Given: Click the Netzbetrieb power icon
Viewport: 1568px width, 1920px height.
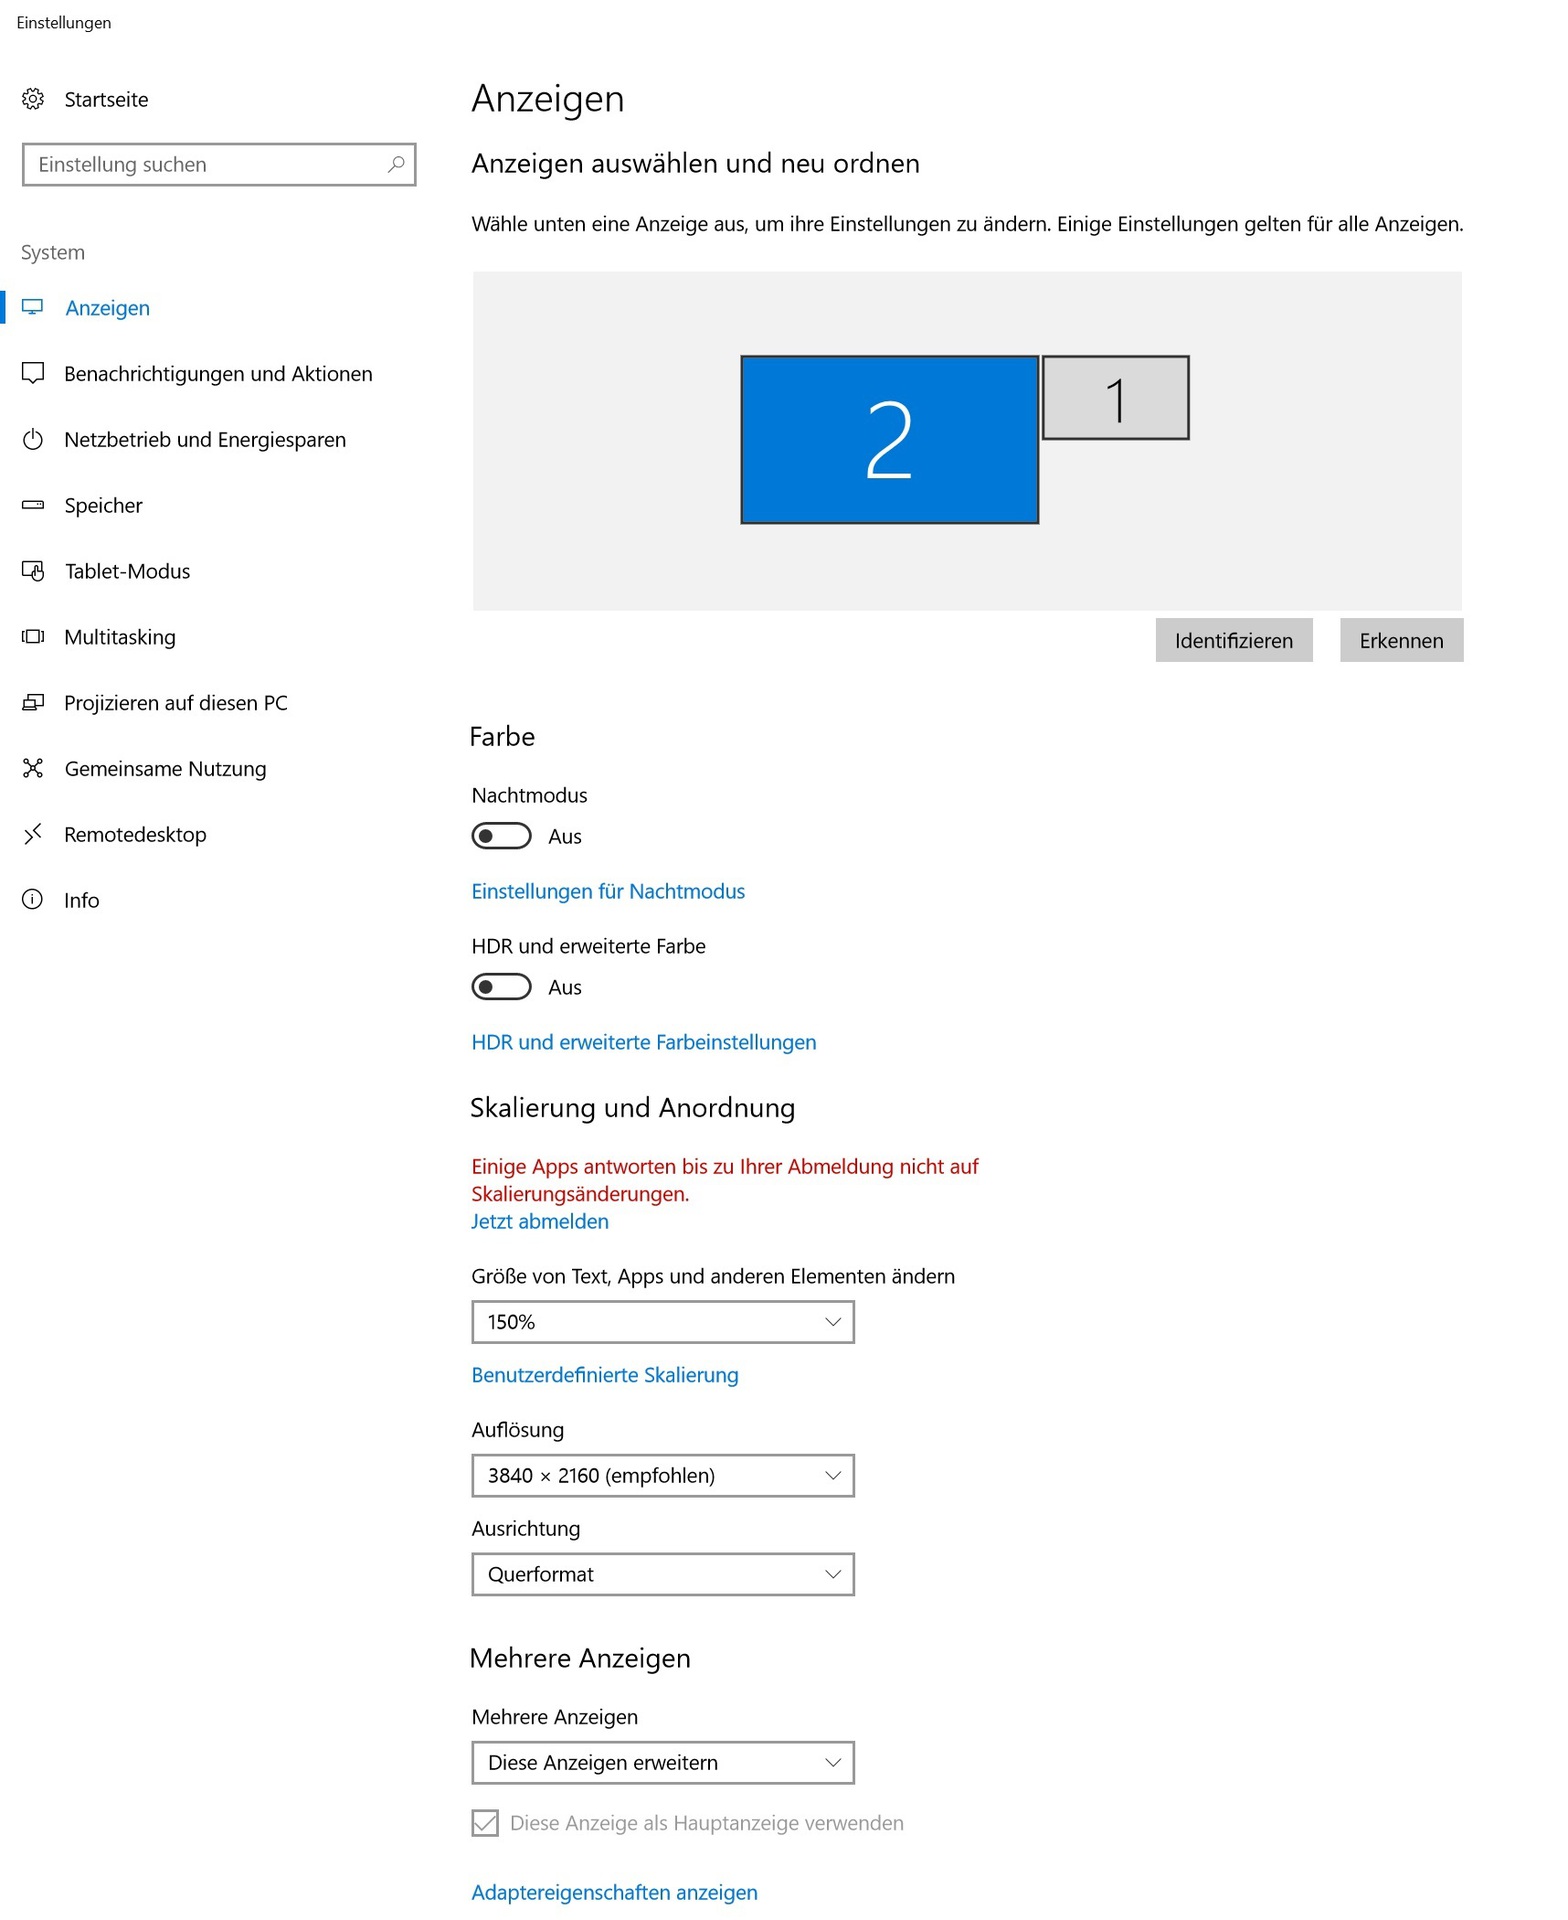Looking at the screenshot, I should tap(33, 439).
